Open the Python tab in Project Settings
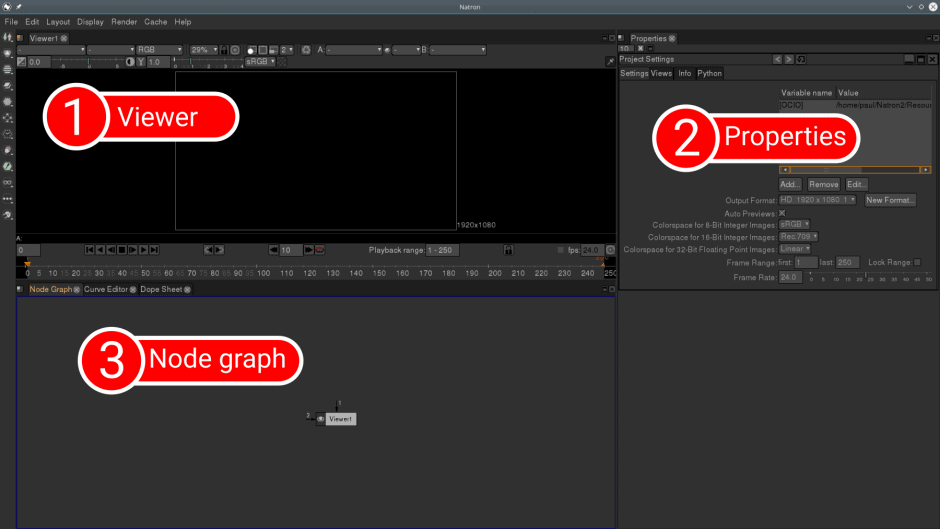 coord(709,73)
